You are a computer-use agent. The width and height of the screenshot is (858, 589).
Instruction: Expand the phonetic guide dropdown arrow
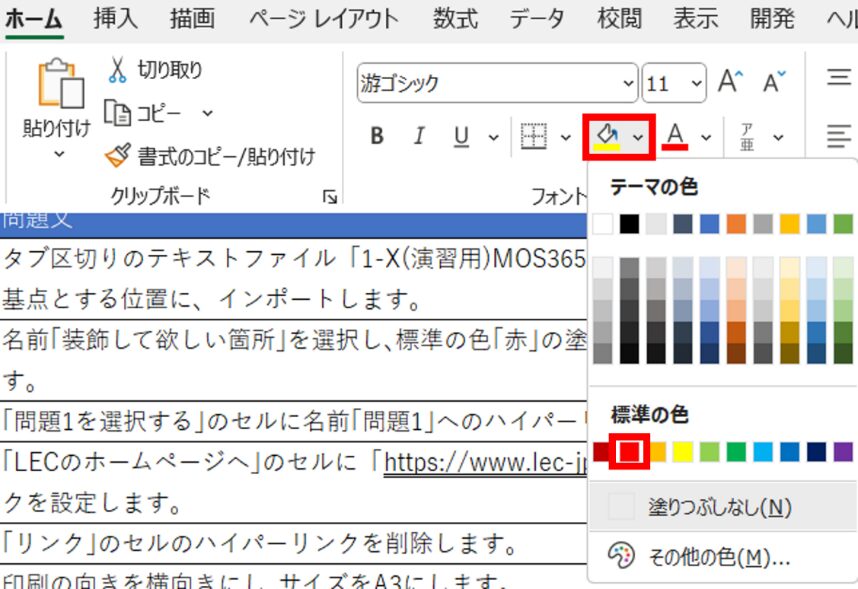pyautogui.click(x=778, y=137)
